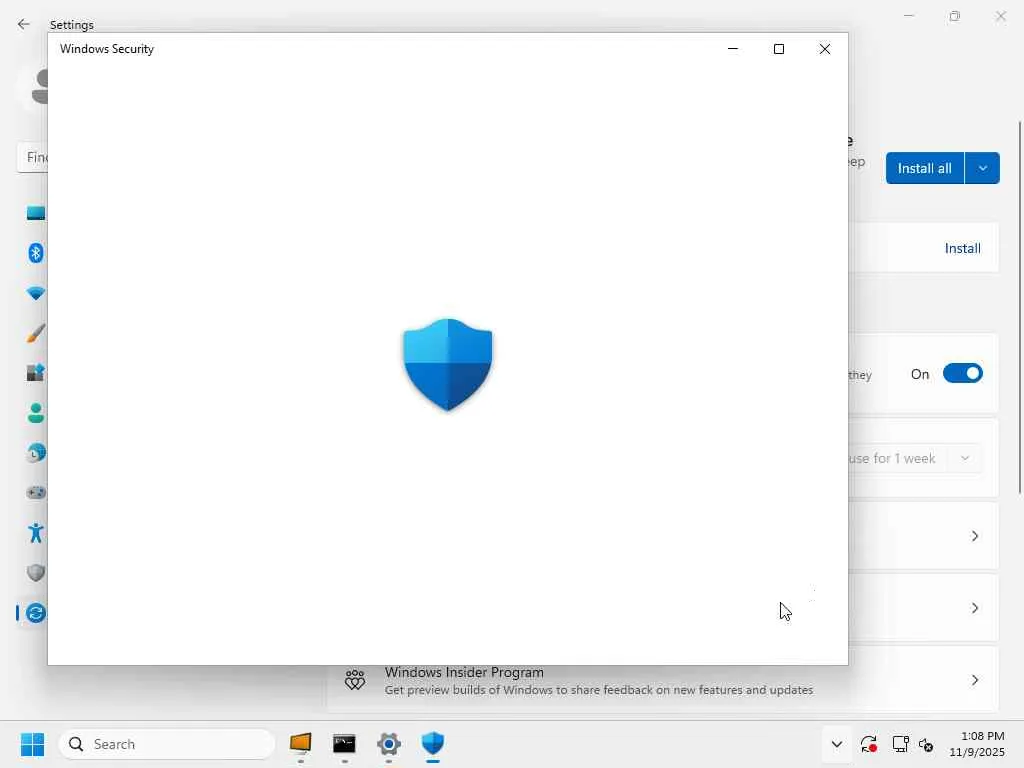1024x768 pixels.
Task: Select the Windows Update sync icon in sidebar
Action: tap(36, 613)
